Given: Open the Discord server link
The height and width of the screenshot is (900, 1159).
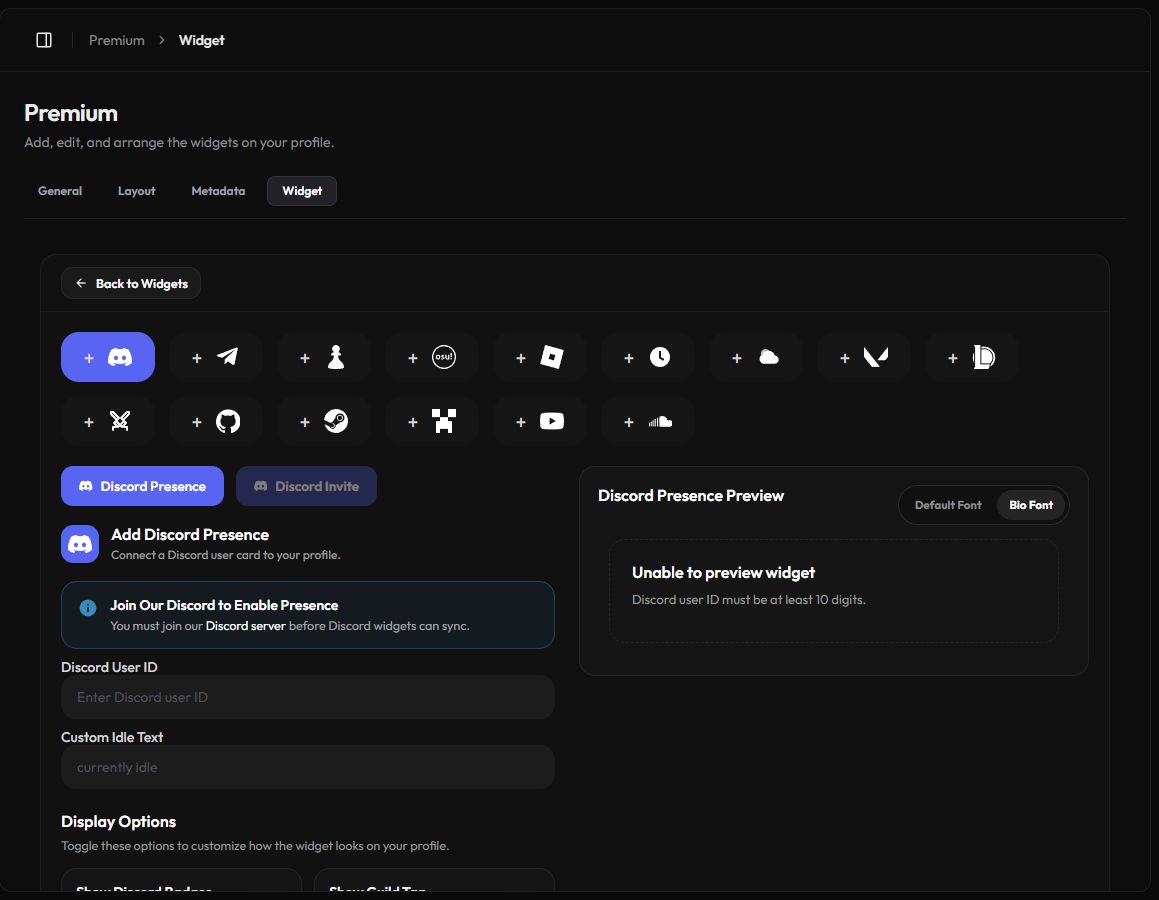Looking at the screenshot, I should click(245, 626).
